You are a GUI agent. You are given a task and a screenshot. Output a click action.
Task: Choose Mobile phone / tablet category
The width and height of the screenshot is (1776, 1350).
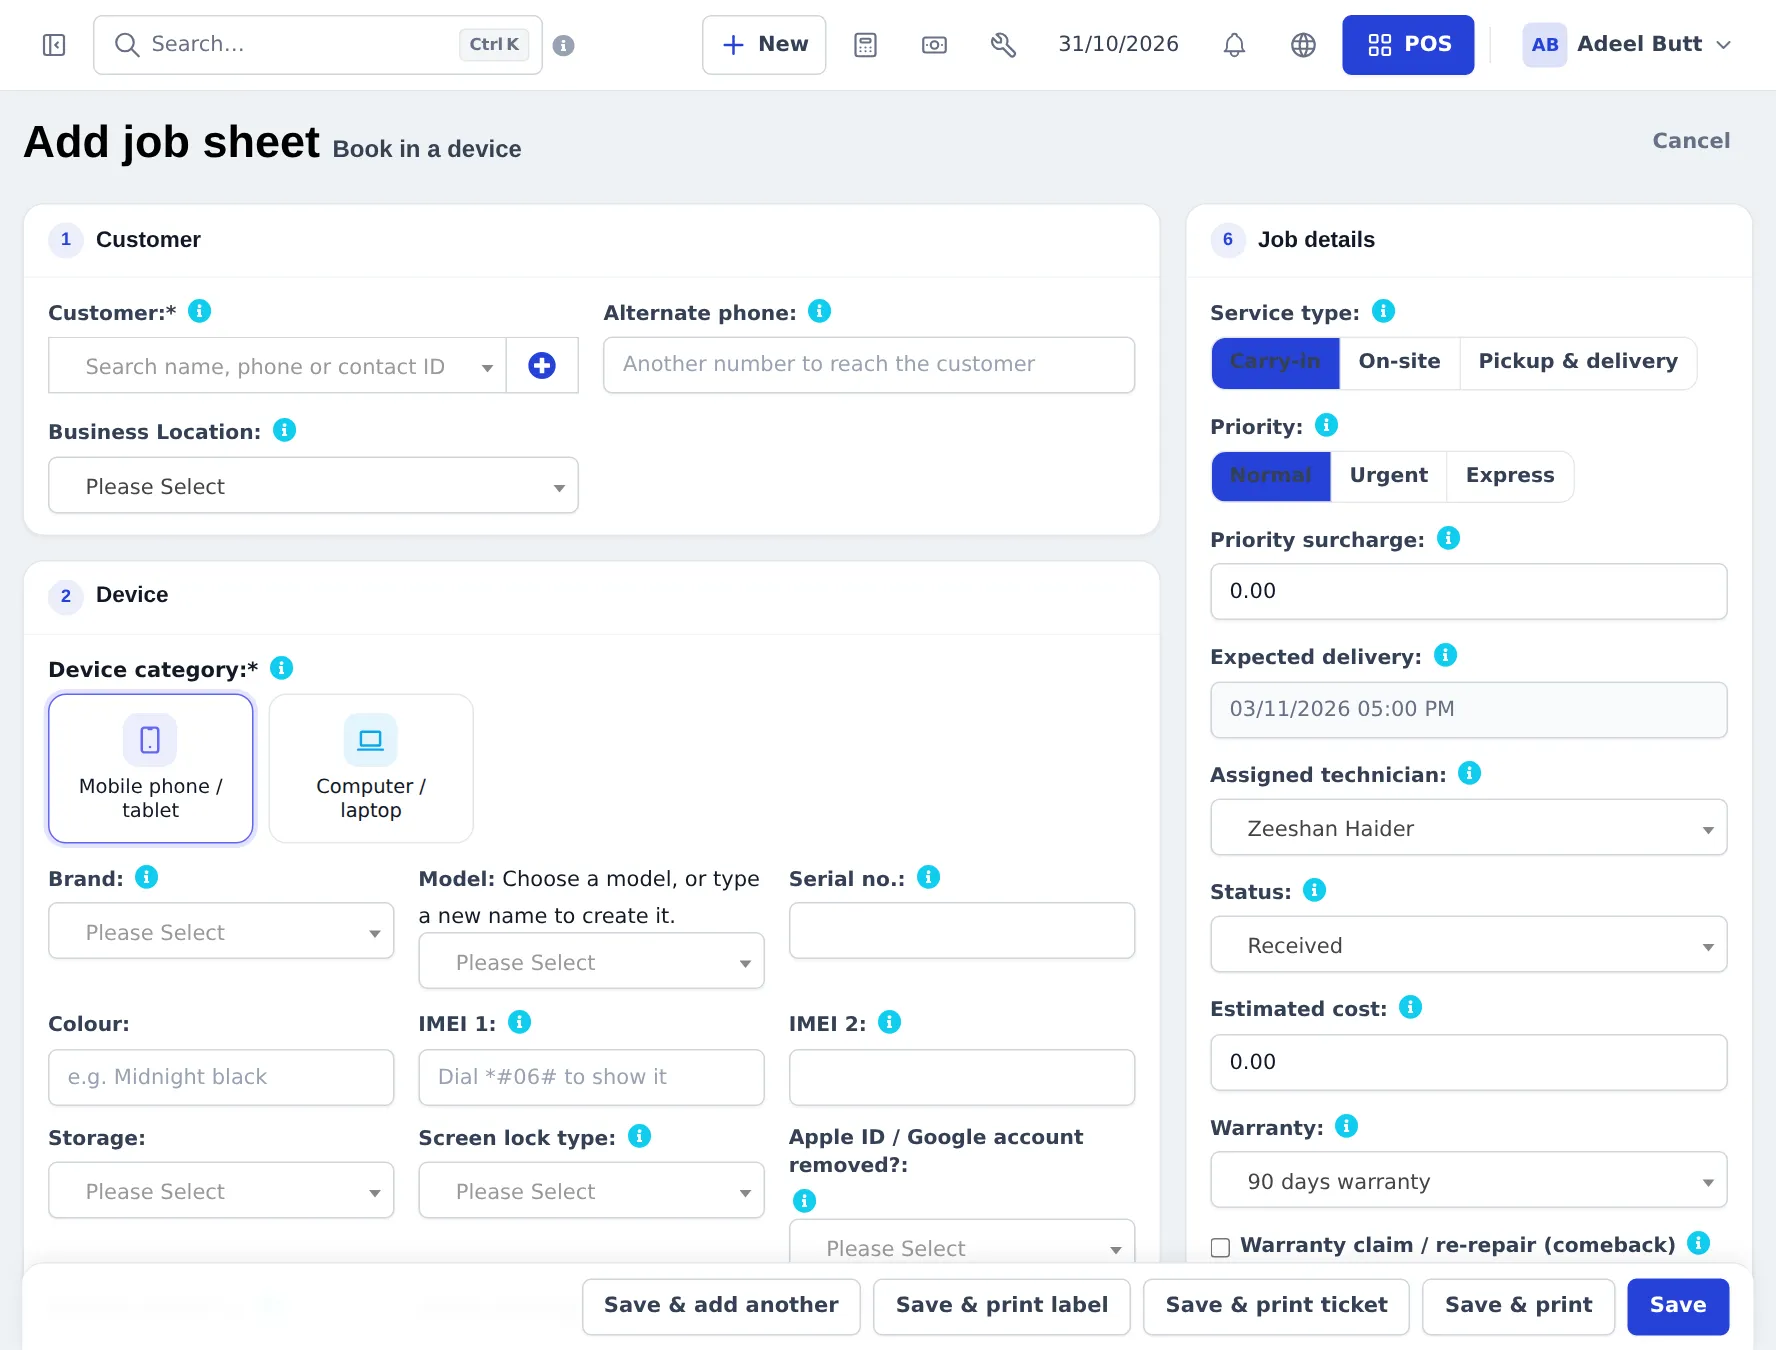click(151, 768)
